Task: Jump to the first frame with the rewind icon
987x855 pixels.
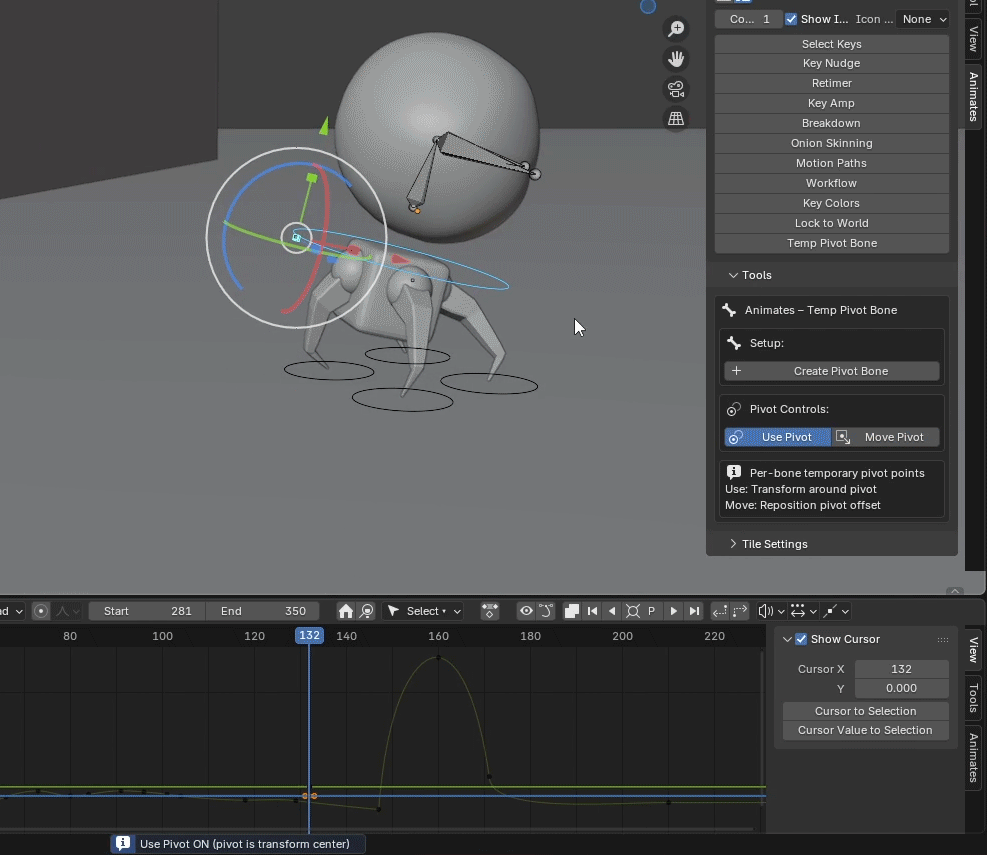Action: click(x=592, y=611)
